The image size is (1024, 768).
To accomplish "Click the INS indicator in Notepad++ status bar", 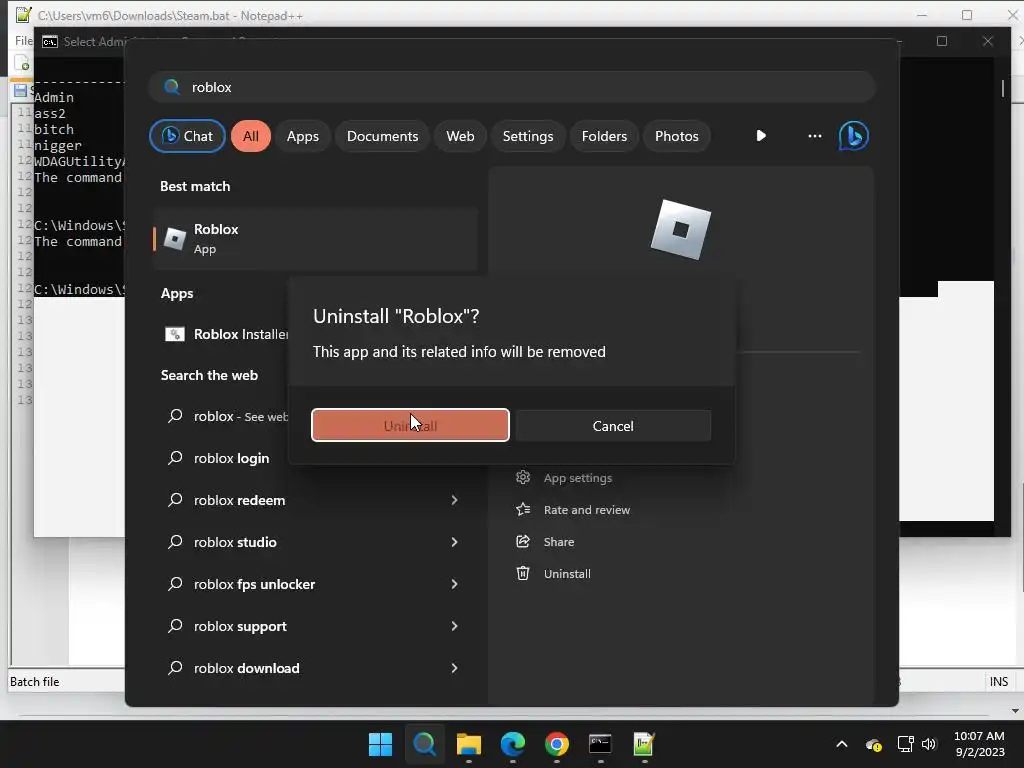I will tap(999, 681).
